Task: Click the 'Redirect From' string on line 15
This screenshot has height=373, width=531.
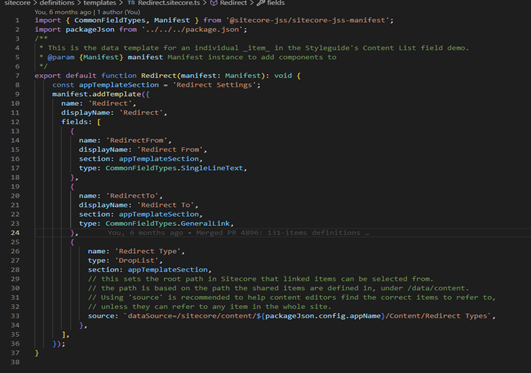Action: point(170,149)
